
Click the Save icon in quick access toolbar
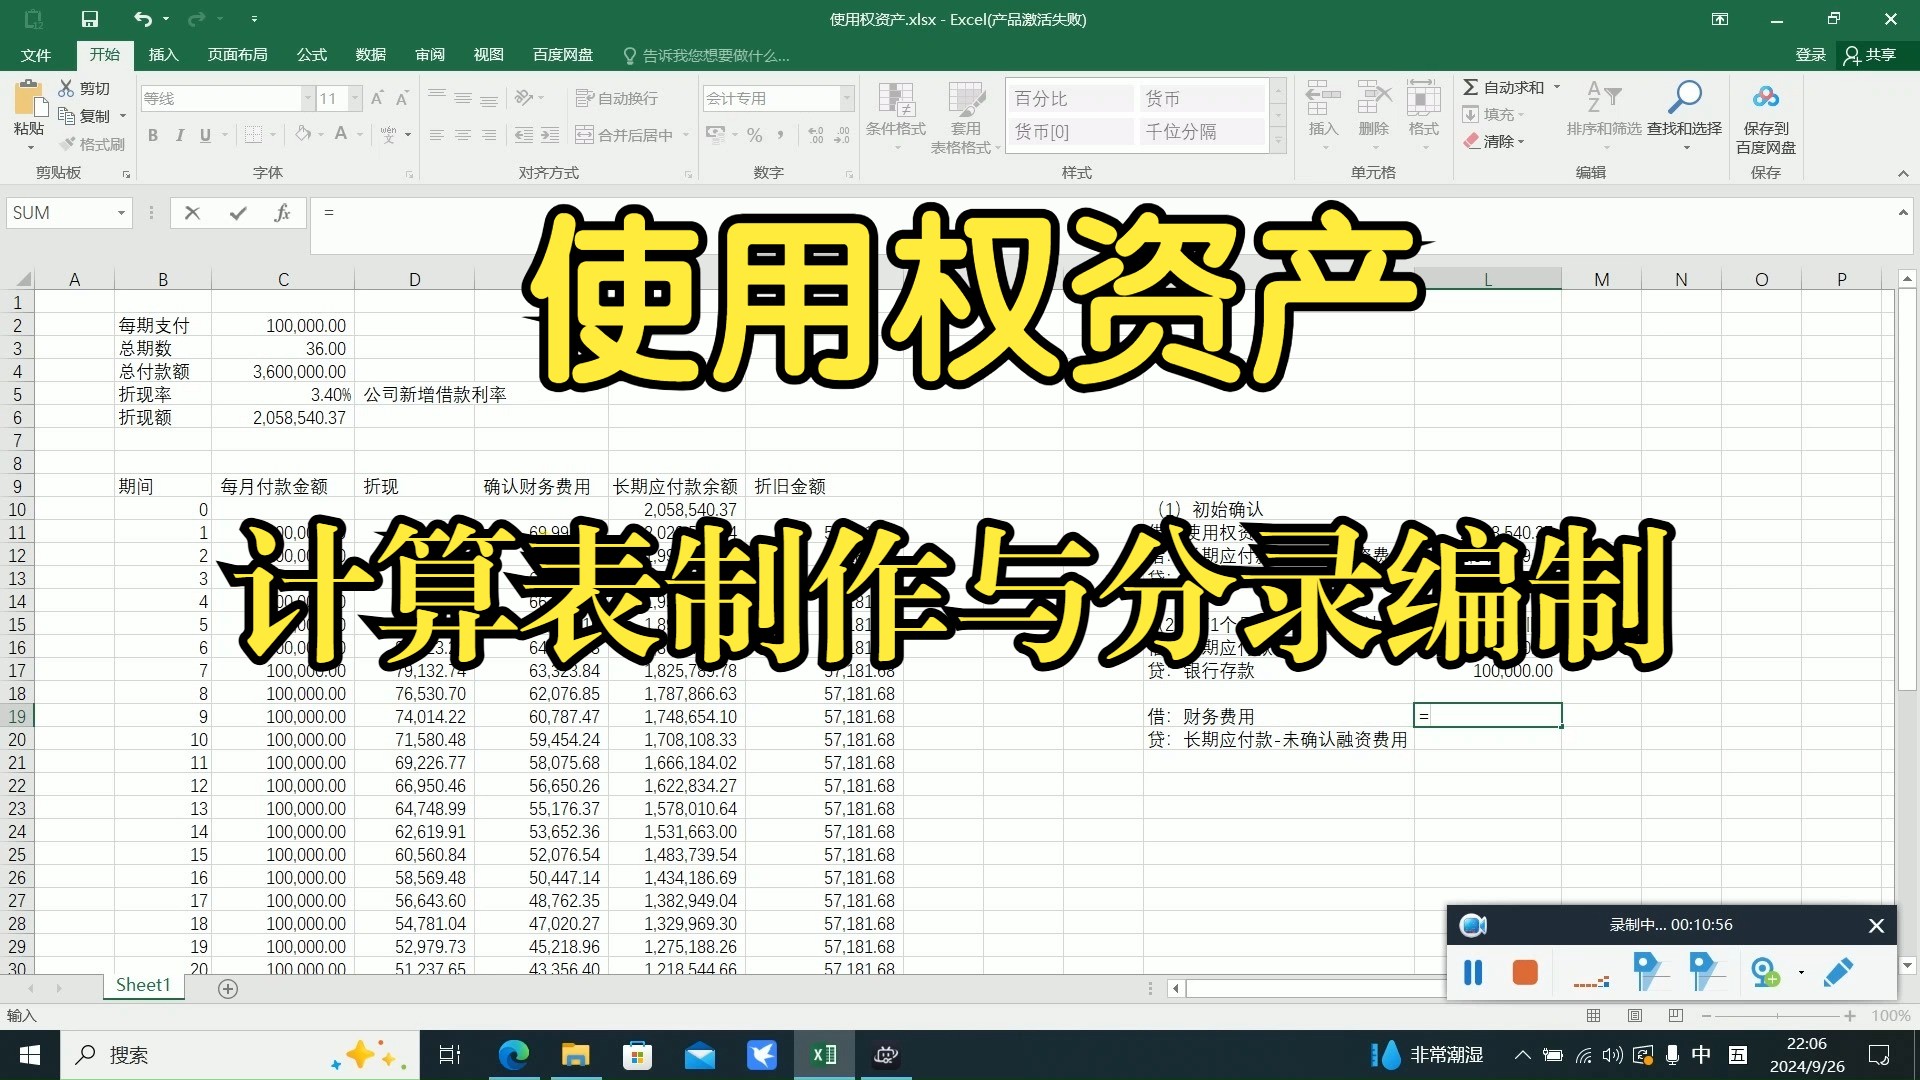pyautogui.click(x=90, y=19)
